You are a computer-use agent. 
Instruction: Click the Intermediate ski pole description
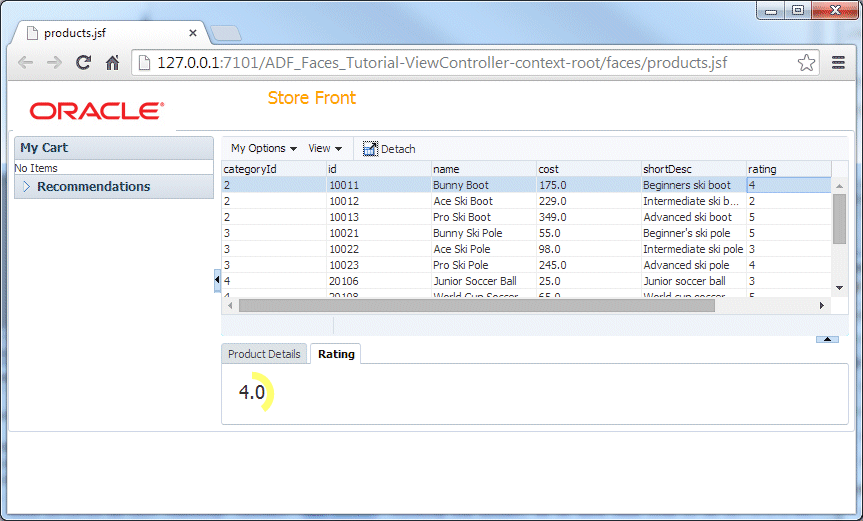pos(693,249)
